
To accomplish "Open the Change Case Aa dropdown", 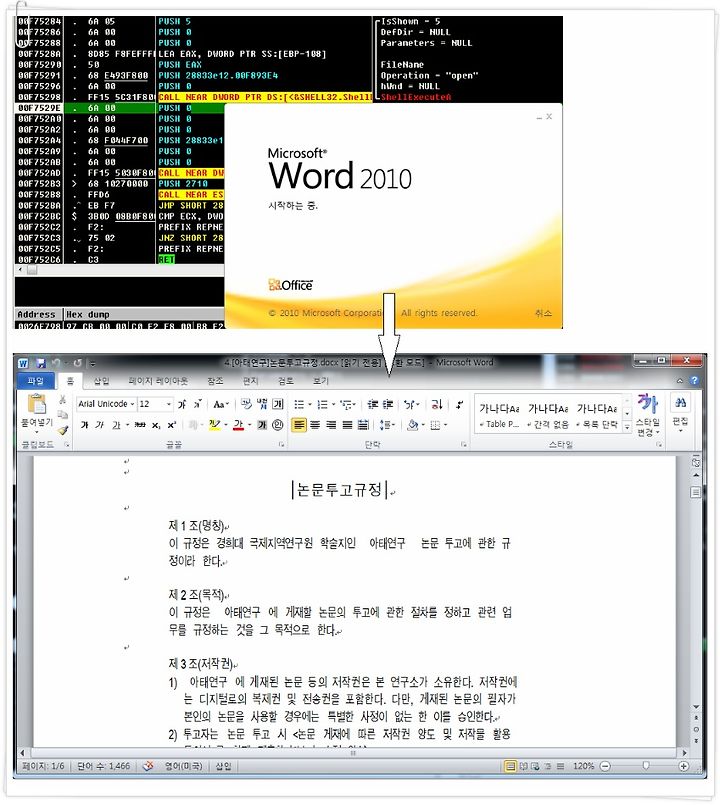I will point(221,405).
